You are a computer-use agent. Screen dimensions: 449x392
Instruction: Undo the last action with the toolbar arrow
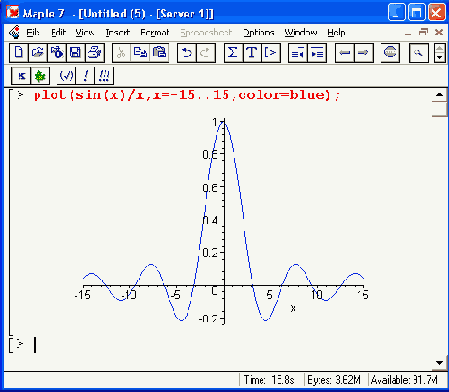pyautogui.click(x=187, y=53)
